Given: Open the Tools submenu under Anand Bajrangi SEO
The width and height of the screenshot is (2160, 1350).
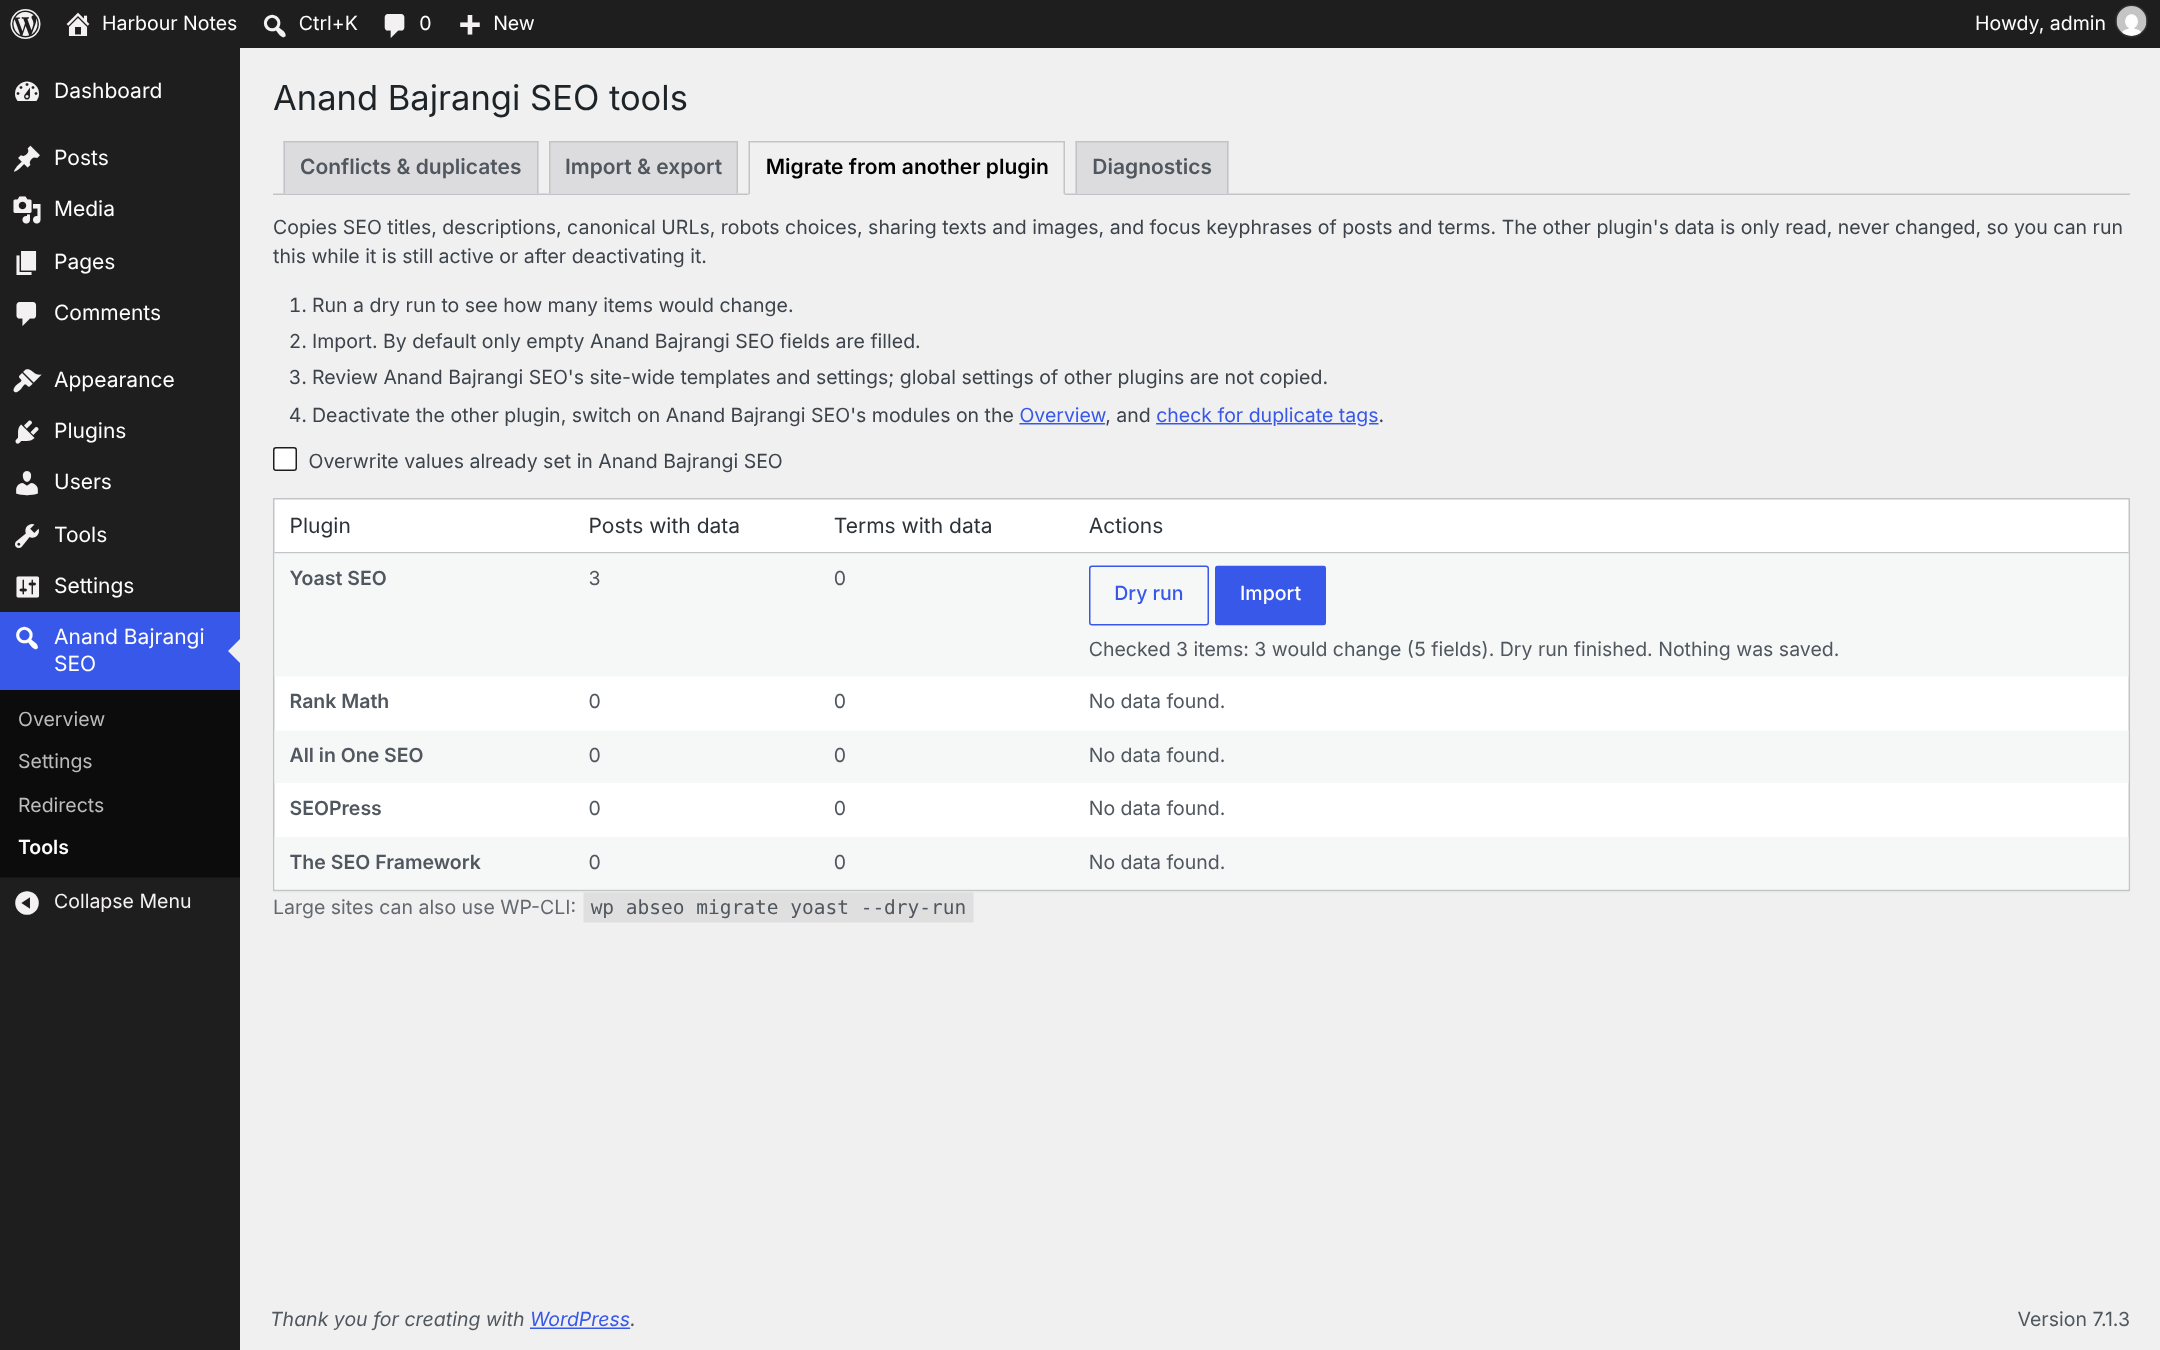Looking at the screenshot, I should (43, 847).
